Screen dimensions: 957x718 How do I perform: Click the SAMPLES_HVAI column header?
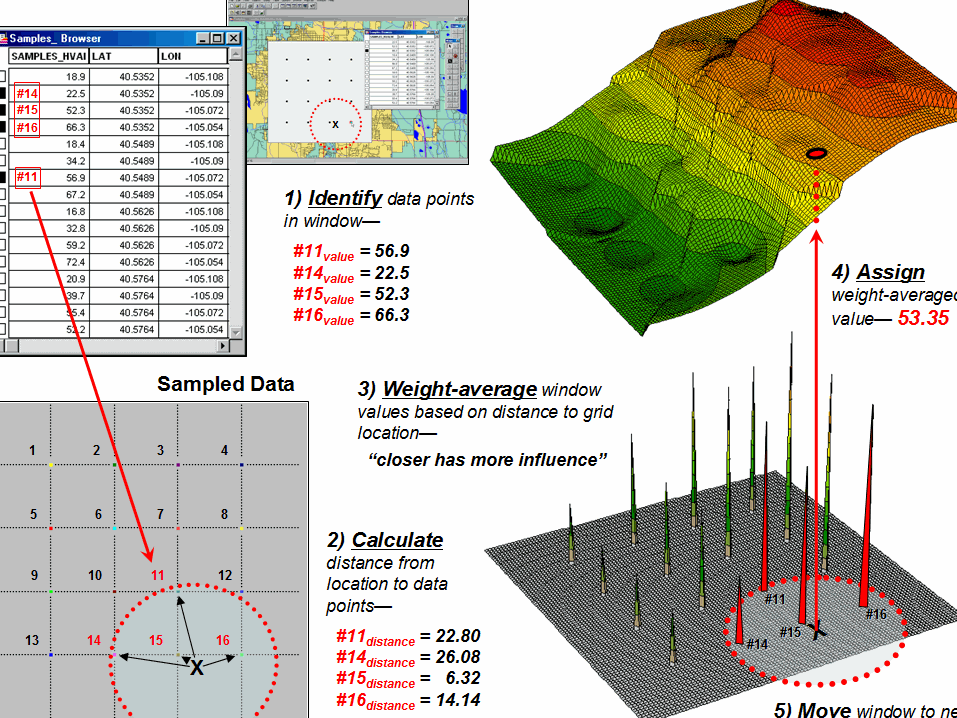click(x=49, y=56)
